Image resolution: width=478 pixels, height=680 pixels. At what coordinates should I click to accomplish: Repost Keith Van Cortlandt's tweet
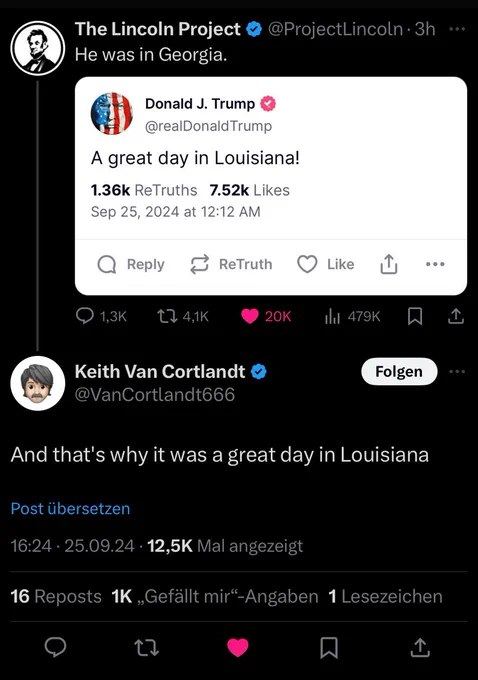pyautogui.click(x=147, y=647)
